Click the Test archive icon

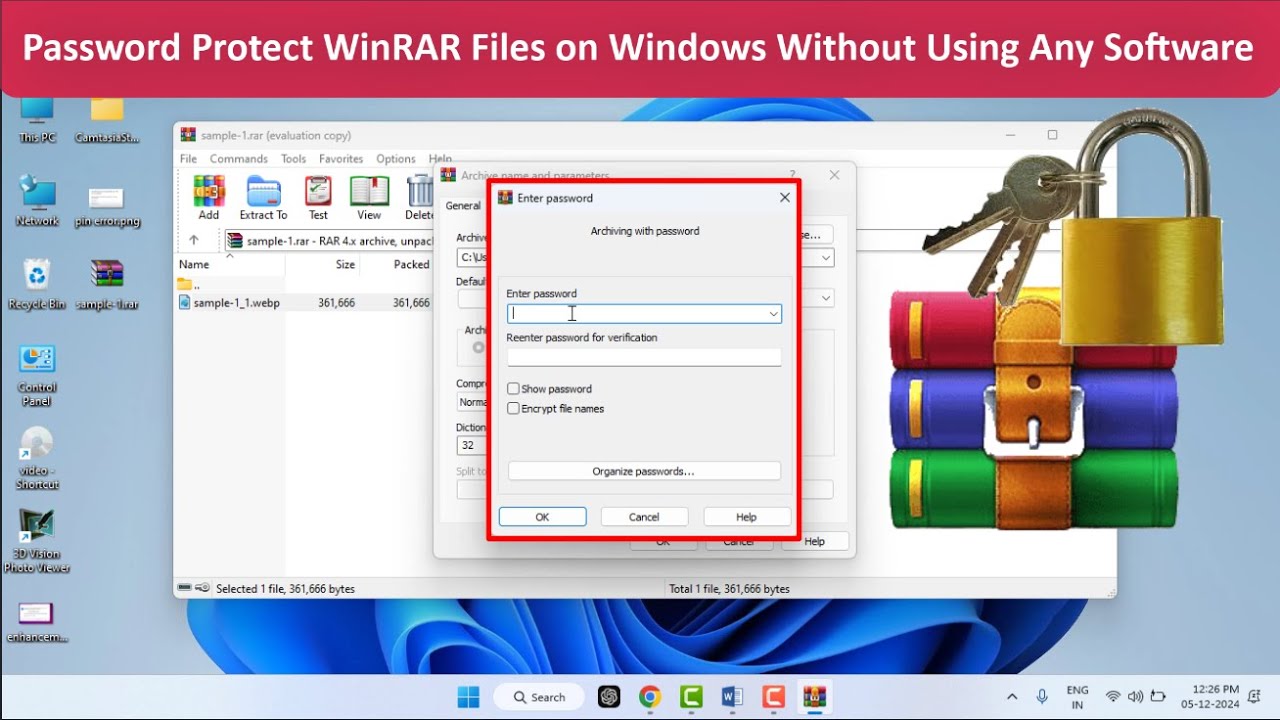[x=318, y=198]
